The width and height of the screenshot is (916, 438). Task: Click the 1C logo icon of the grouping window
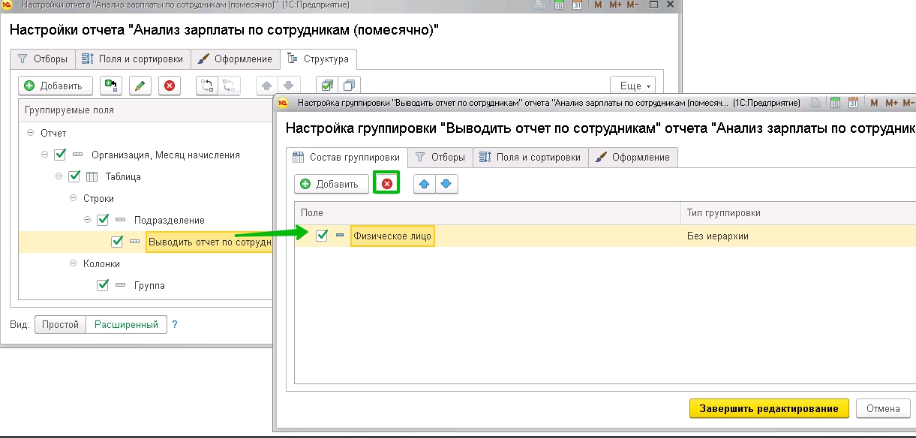coord(283,103)
